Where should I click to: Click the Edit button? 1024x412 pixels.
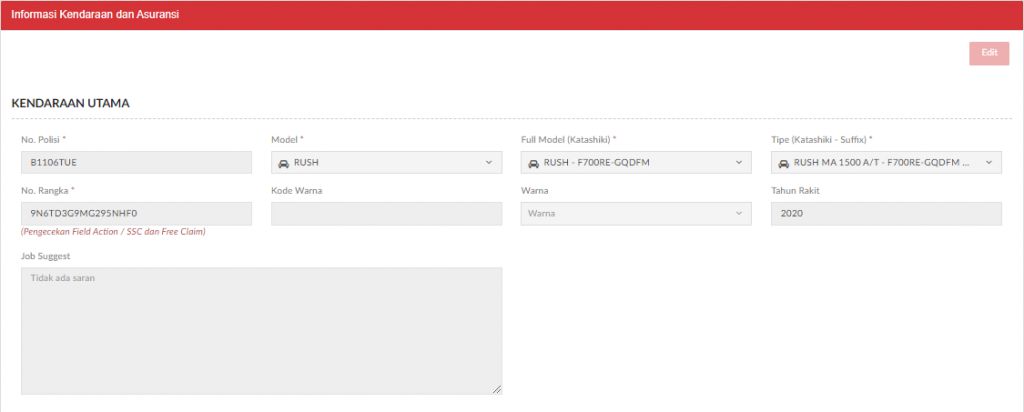(x=989, y=54)
